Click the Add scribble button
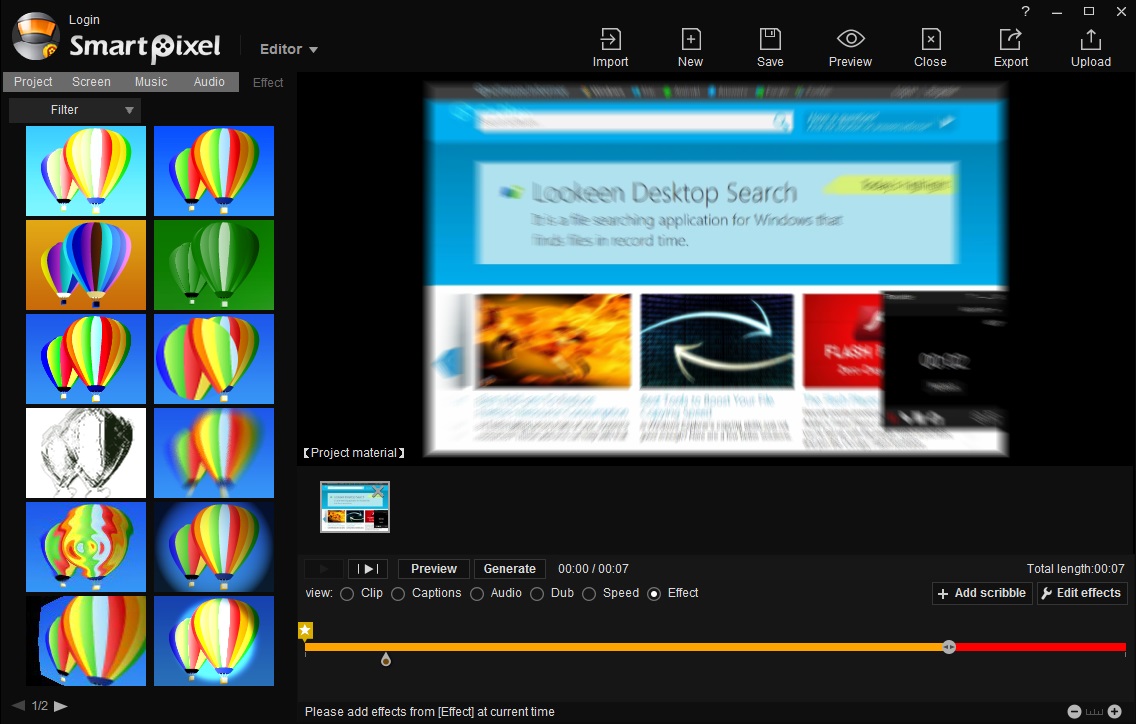Image resolution: width=1136 pixels, height=724 pixels. [x=981, y=593]
